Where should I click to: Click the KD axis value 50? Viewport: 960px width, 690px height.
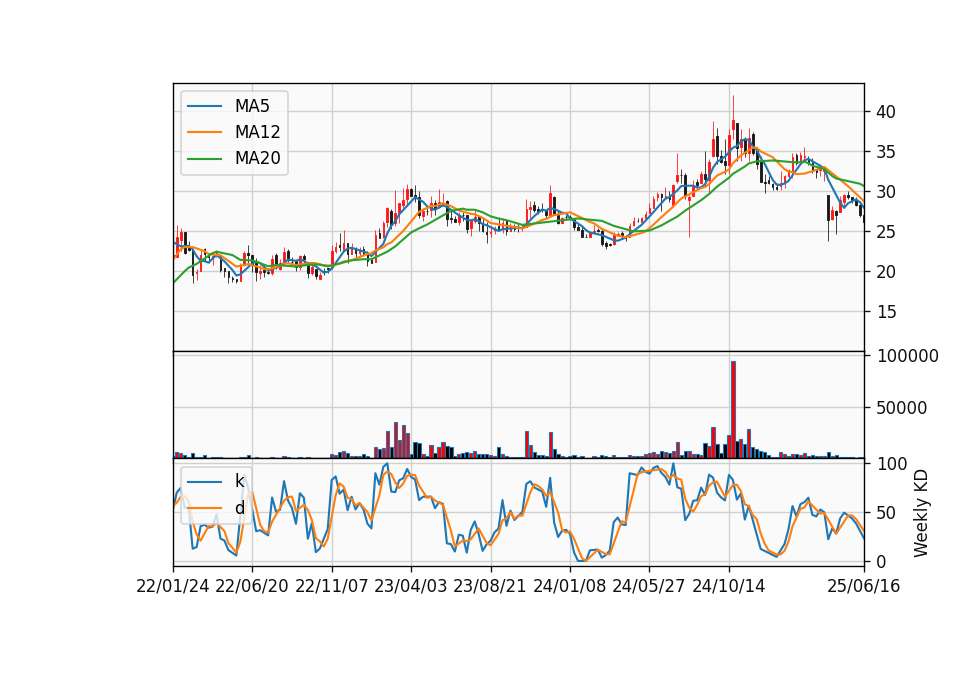(x=886, y=513)
